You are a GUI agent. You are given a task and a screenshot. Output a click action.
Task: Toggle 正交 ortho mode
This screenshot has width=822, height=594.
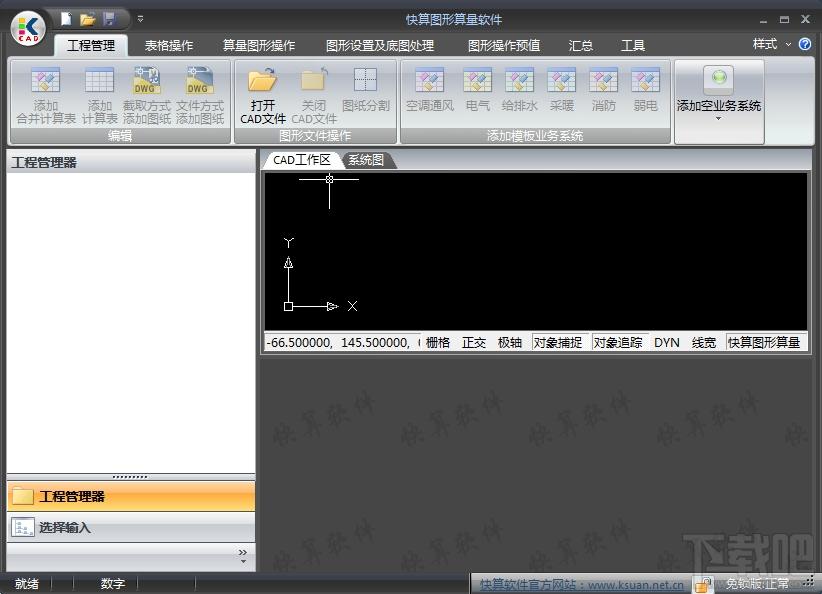click(473, 342)
